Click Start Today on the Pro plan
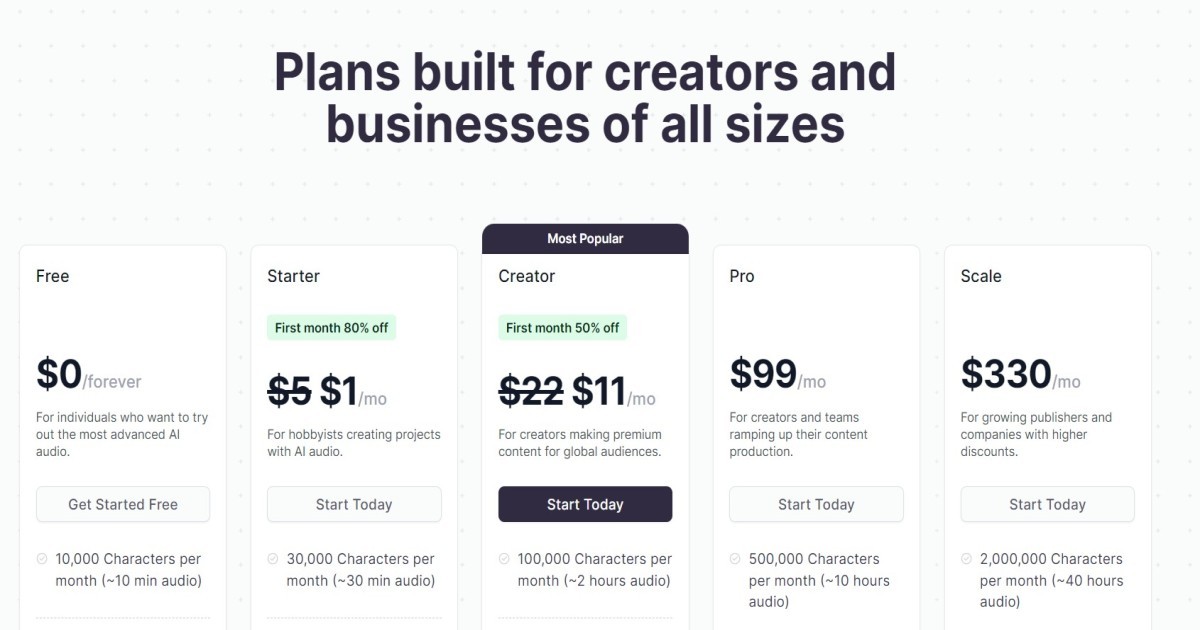This screenshot has width=1200, height=630. coord(816,504)
